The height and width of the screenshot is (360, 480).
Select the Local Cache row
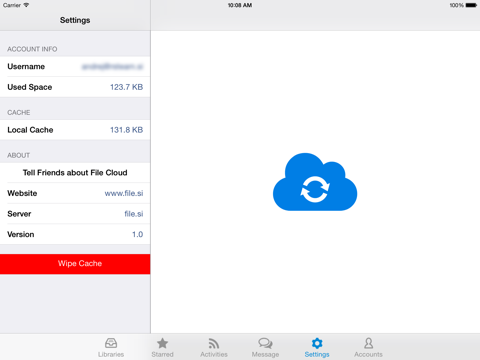point(75,130)
